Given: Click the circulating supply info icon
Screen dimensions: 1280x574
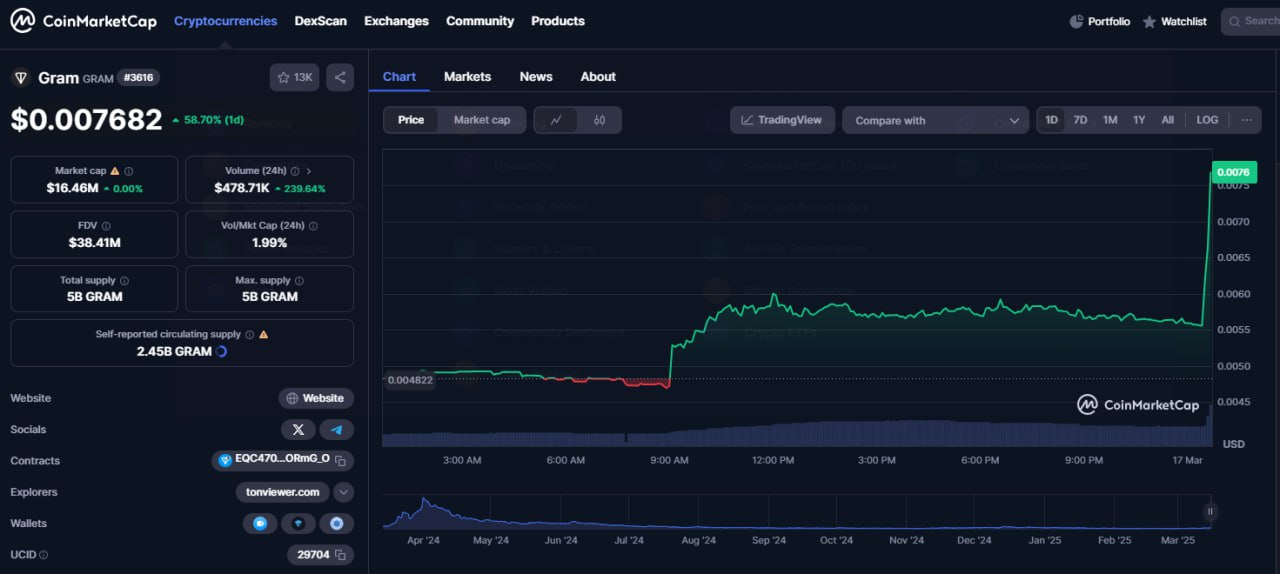Looking at the screenshot, I should tap(250, 335).
